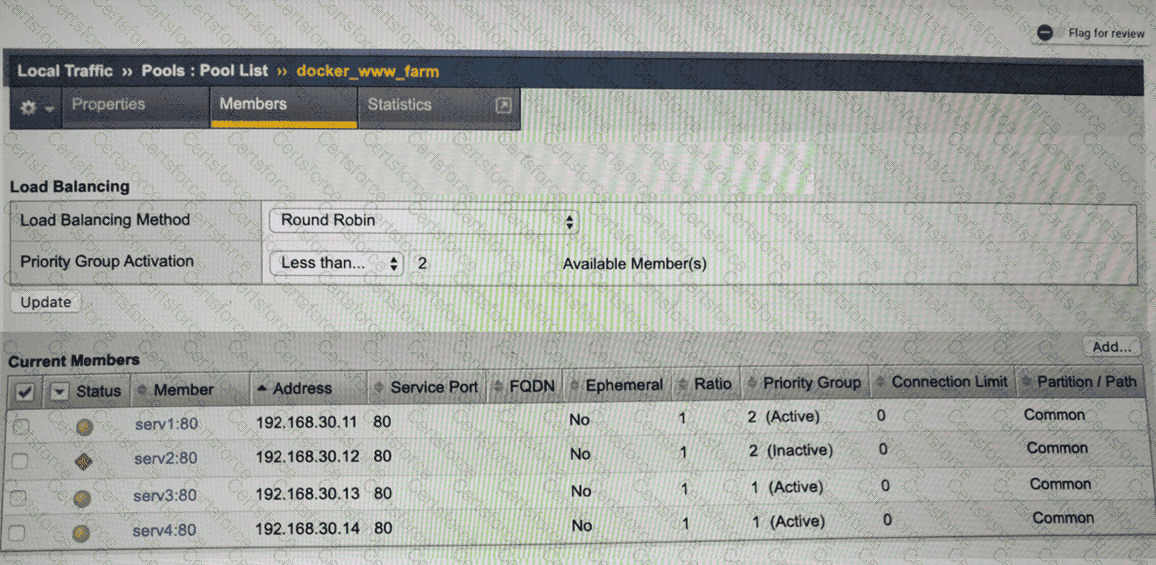Click the Add... member button
Image resolution: width=1156 pixels, height=565 pixels.
pos(1110,347)
